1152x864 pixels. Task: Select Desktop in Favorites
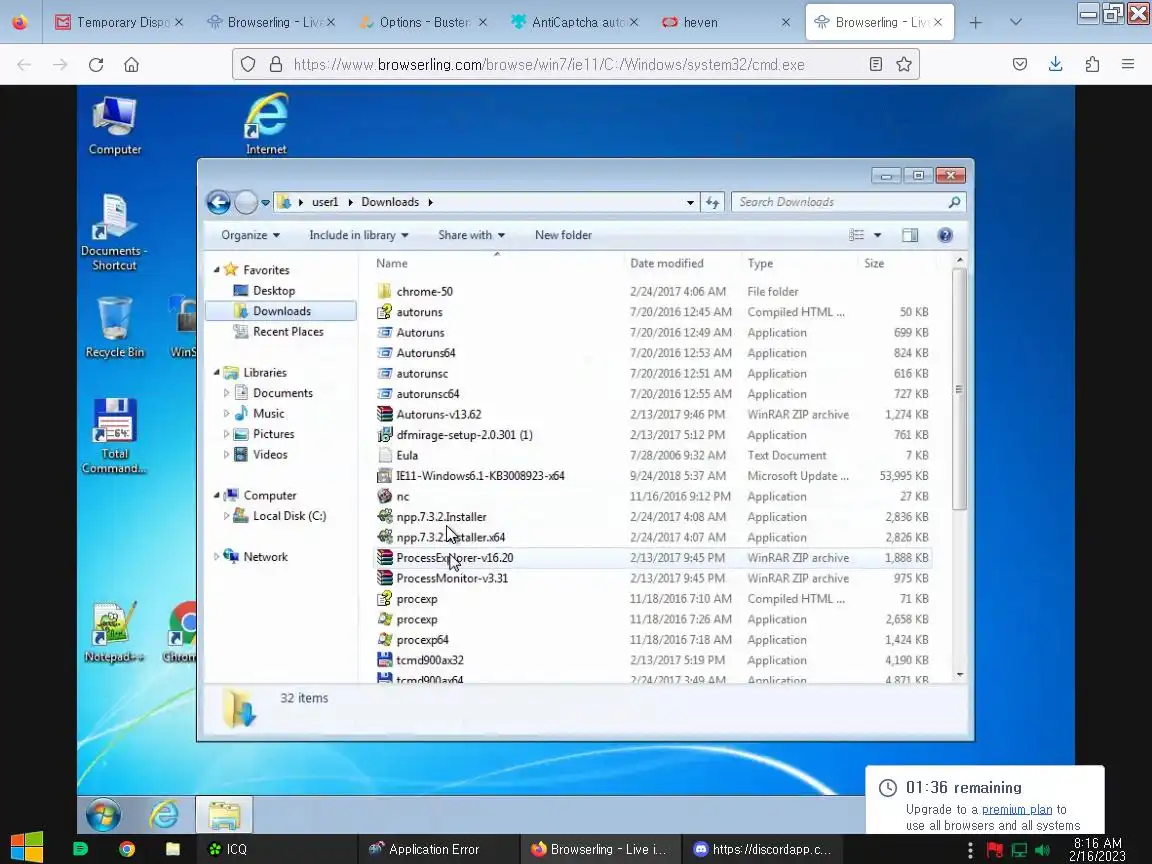(x=274, y=291)
